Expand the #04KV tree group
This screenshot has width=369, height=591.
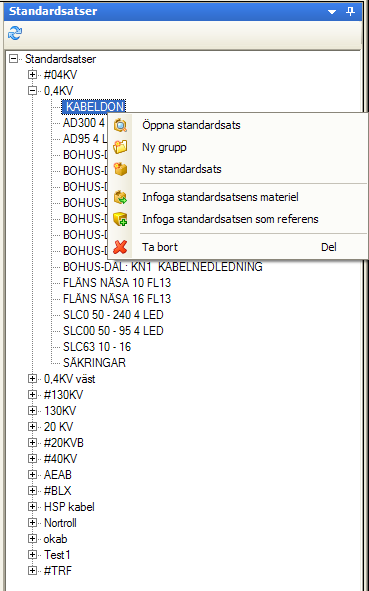click(33, 75)
